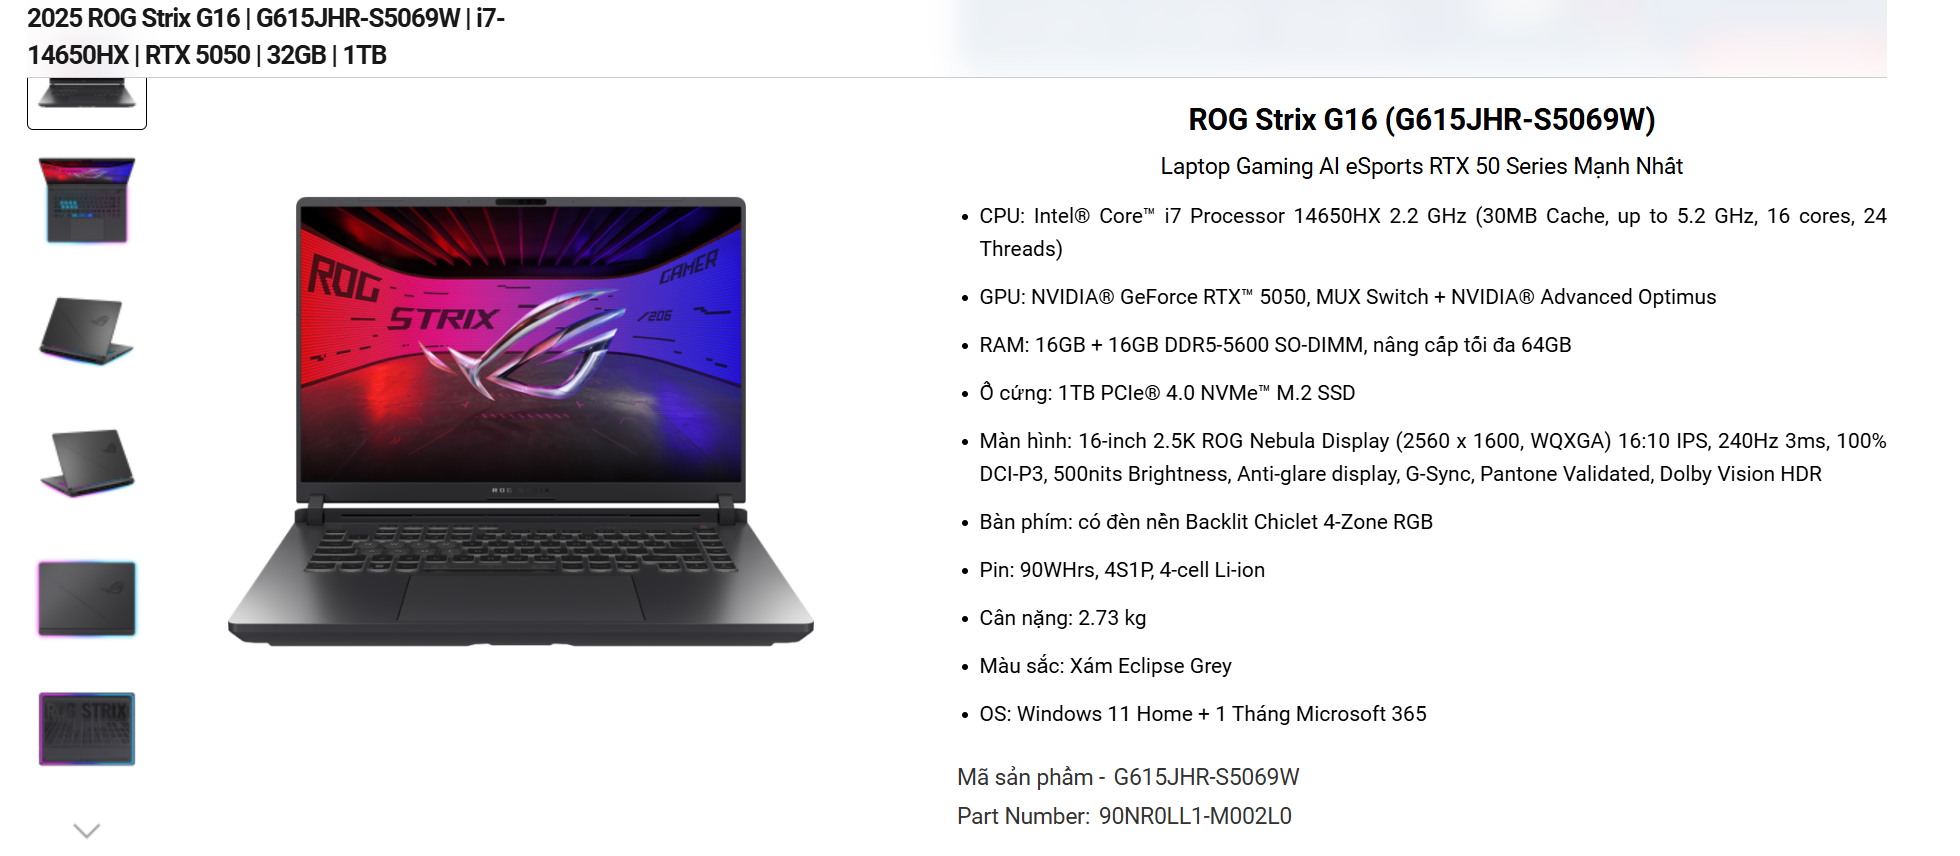Screen dimensions: 1960x856
Task: Select the ROG STRIX underside thumbnail
Action: (87, 729)
